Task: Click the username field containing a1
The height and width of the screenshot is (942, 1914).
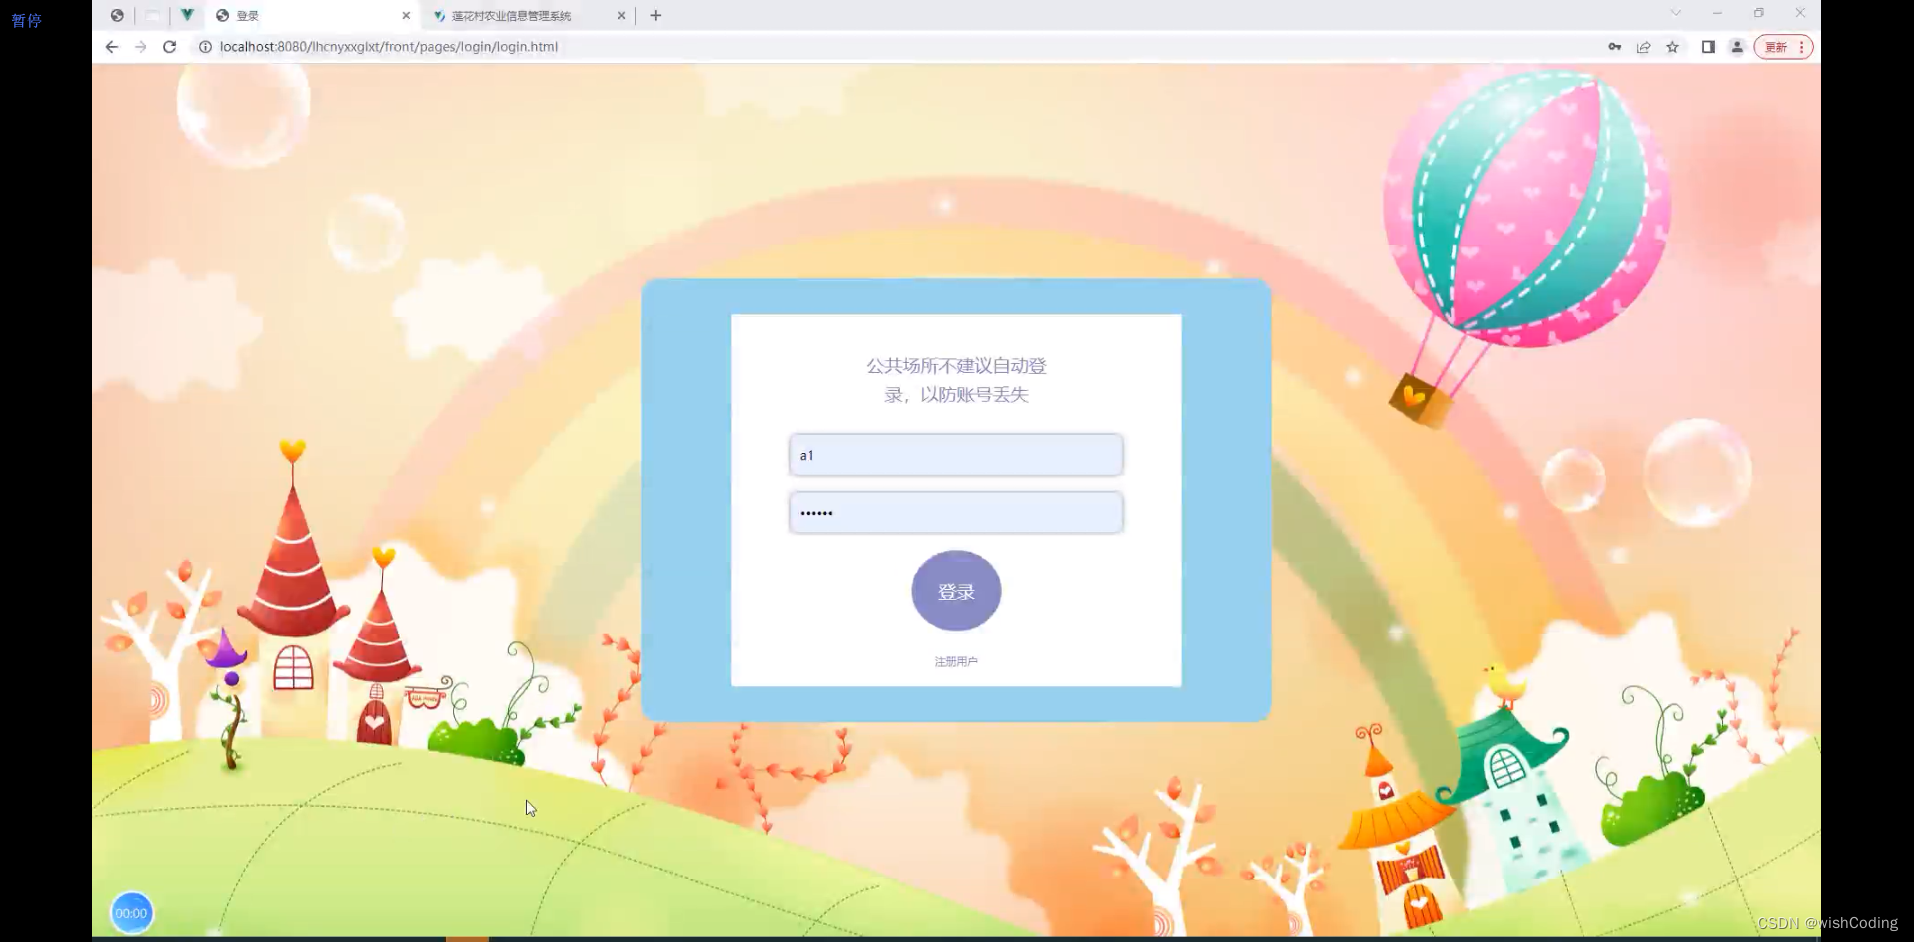Action: pyautogui.click(x=956, y=455)
